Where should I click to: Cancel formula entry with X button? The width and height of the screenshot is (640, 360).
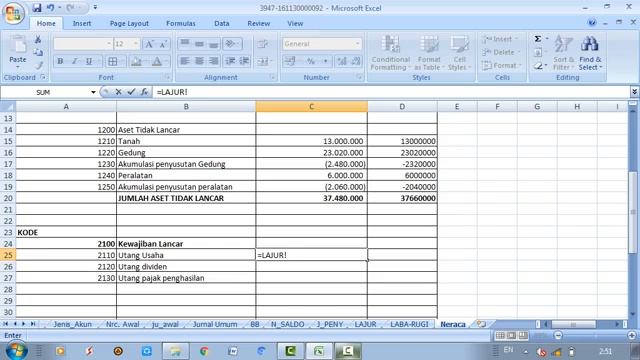118,92
